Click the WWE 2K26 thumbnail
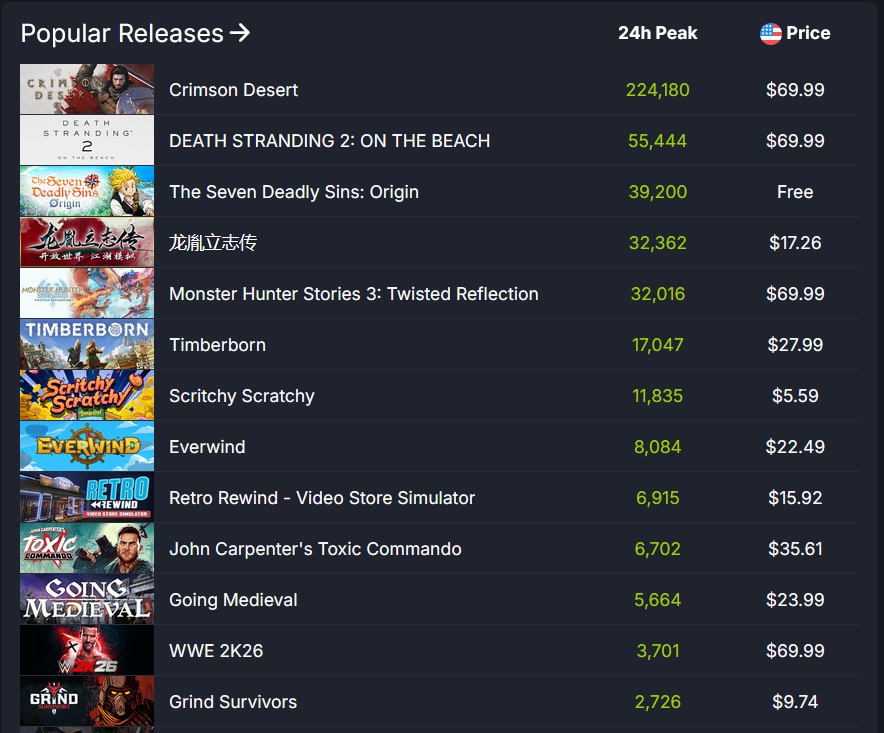The width and height of the screenshot is (884, 733). (87, 651)
